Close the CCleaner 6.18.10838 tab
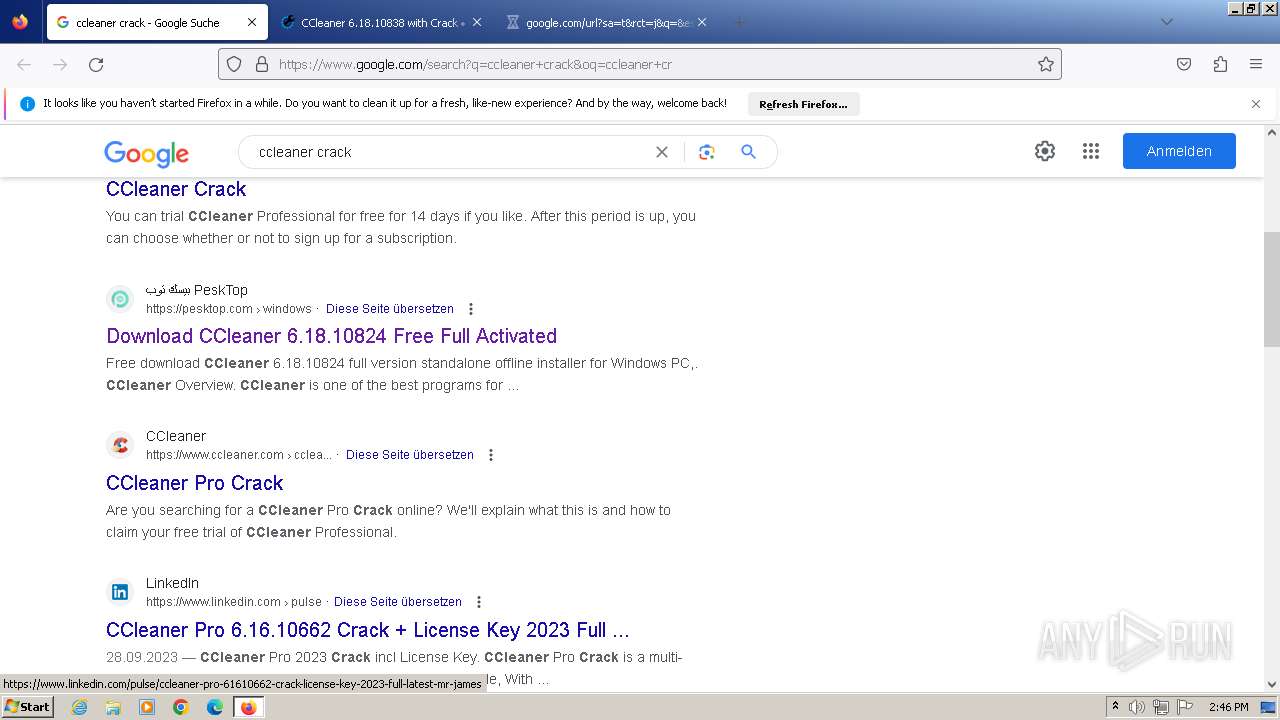Image resolution: width=1280 pixels, height=720 pixels. 477,22
